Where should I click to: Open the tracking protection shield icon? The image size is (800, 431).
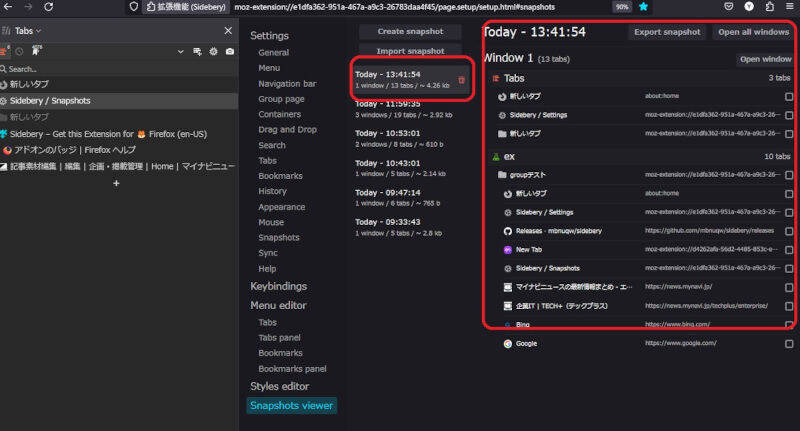click(x=134, y=7)
